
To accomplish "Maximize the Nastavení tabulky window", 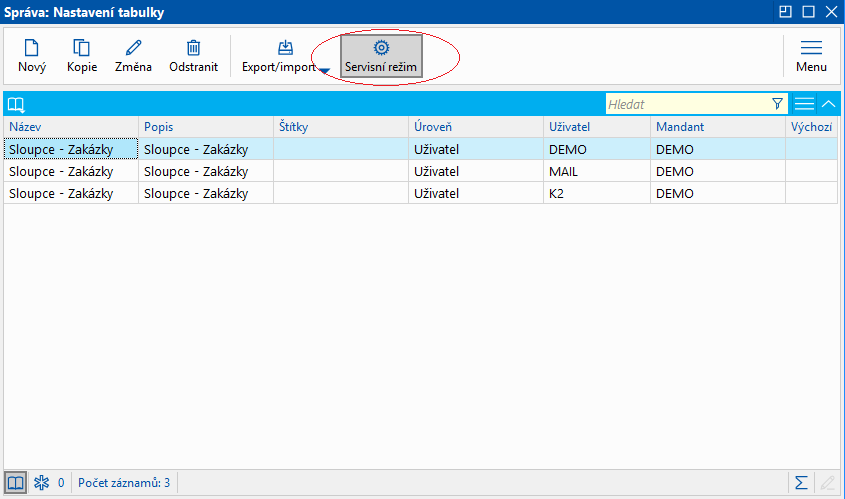I will [808, 11].
